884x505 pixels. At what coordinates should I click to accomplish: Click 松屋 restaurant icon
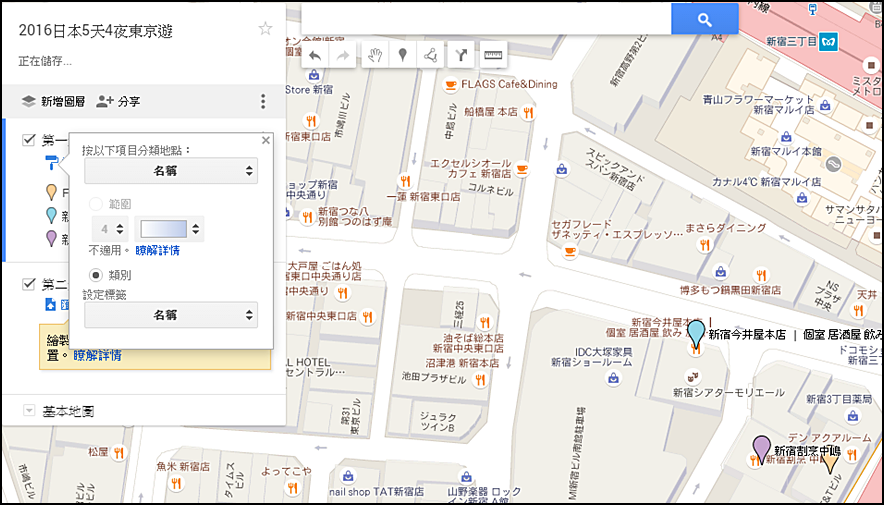118,452
